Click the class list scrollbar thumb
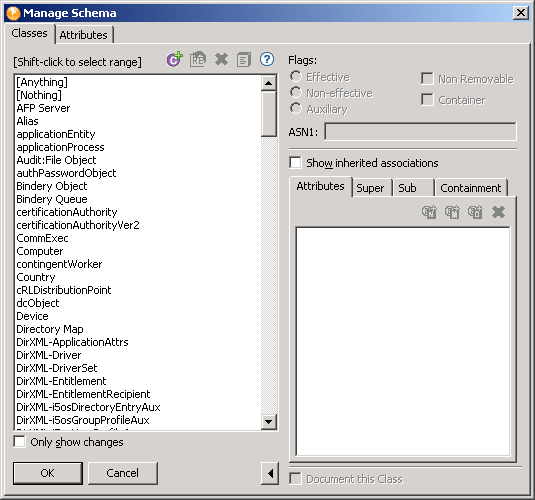The width and height of the screenshot is (535, 500). 269,113
